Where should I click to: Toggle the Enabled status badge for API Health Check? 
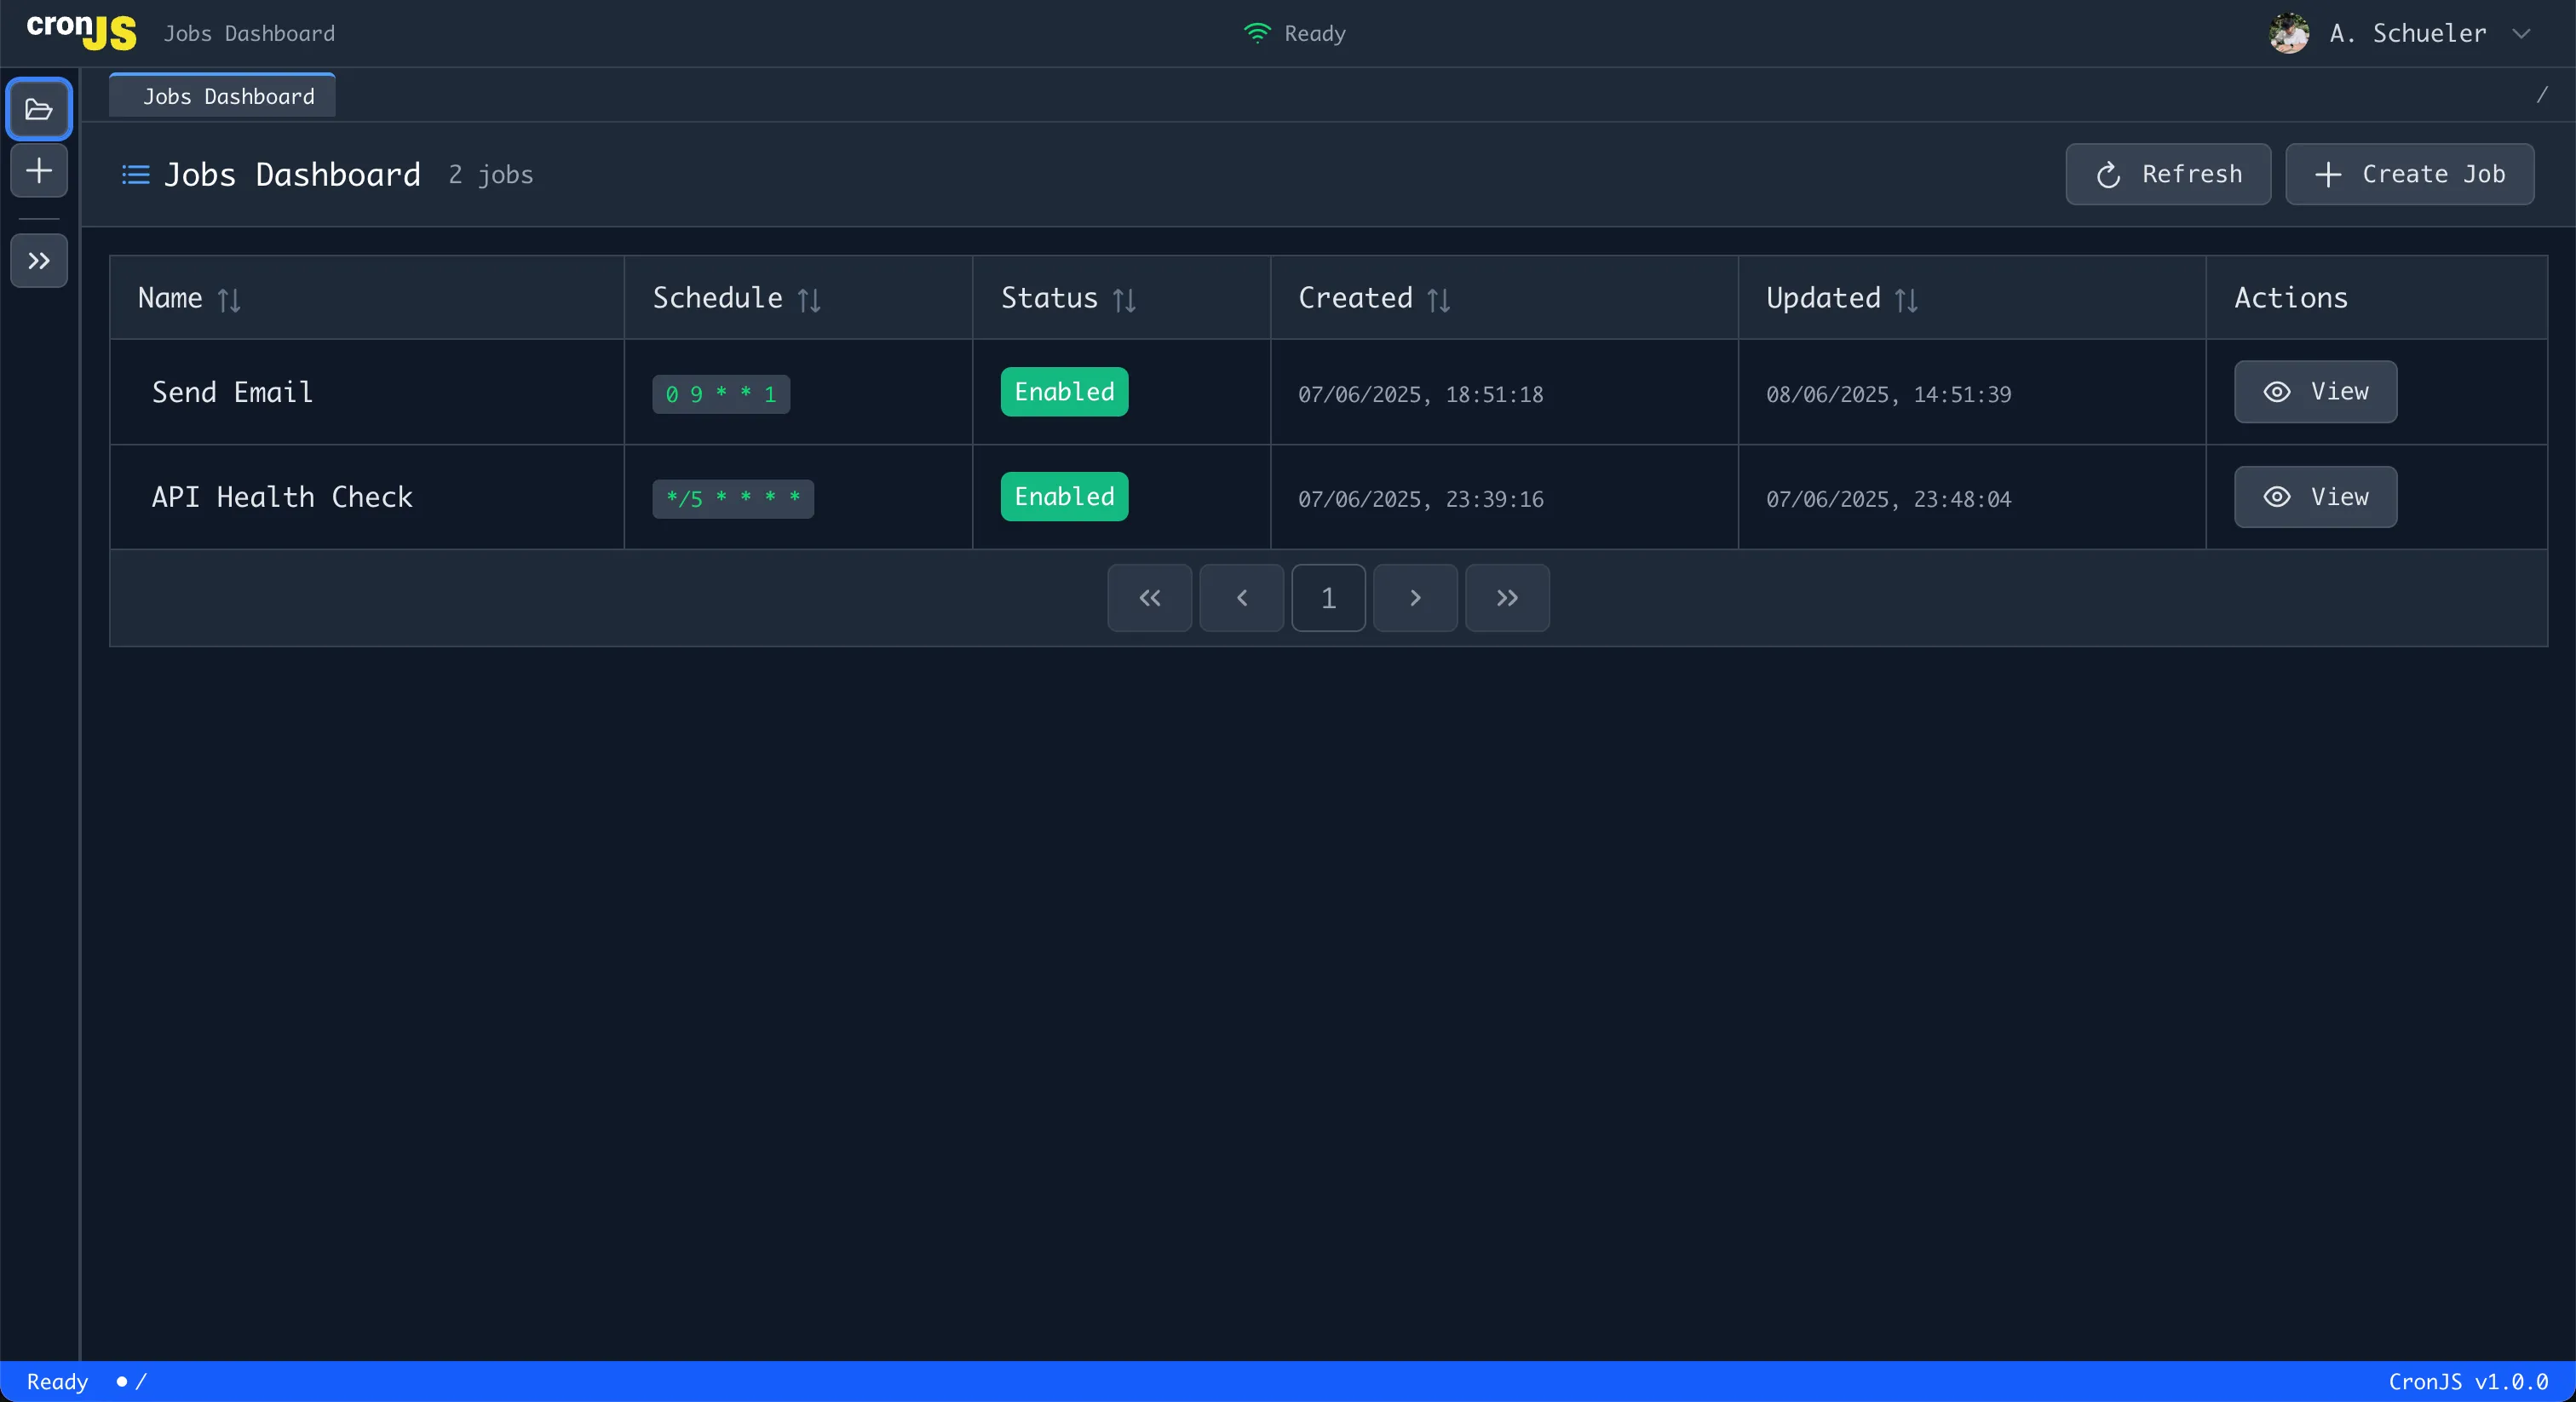click(1063, 497)
